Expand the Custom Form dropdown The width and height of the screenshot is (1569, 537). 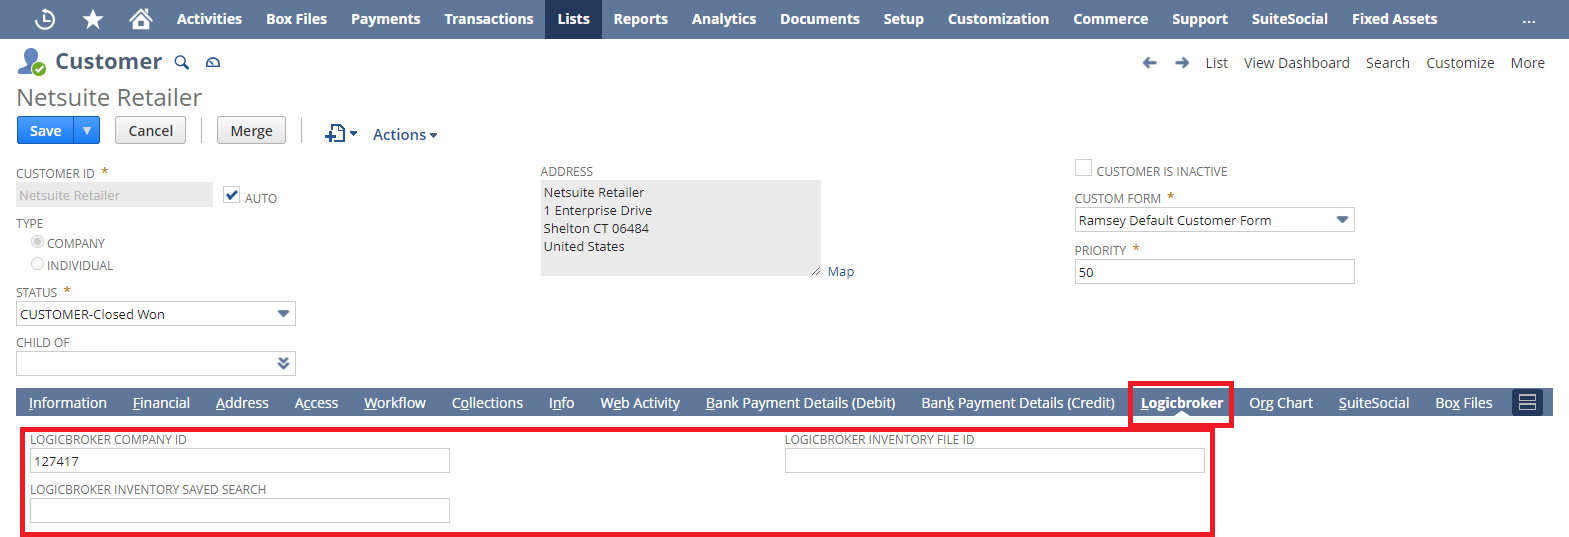[1342, 220]
